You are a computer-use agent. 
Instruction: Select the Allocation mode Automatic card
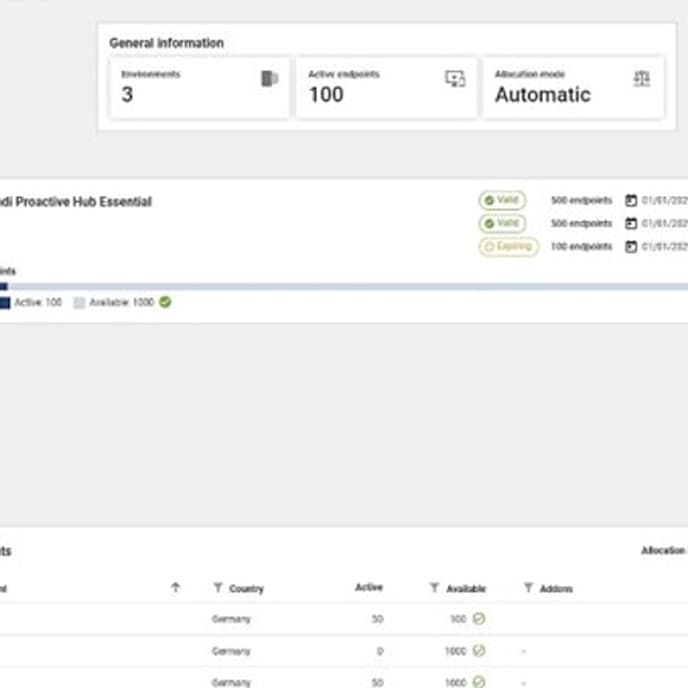click(x=573, y=88)
